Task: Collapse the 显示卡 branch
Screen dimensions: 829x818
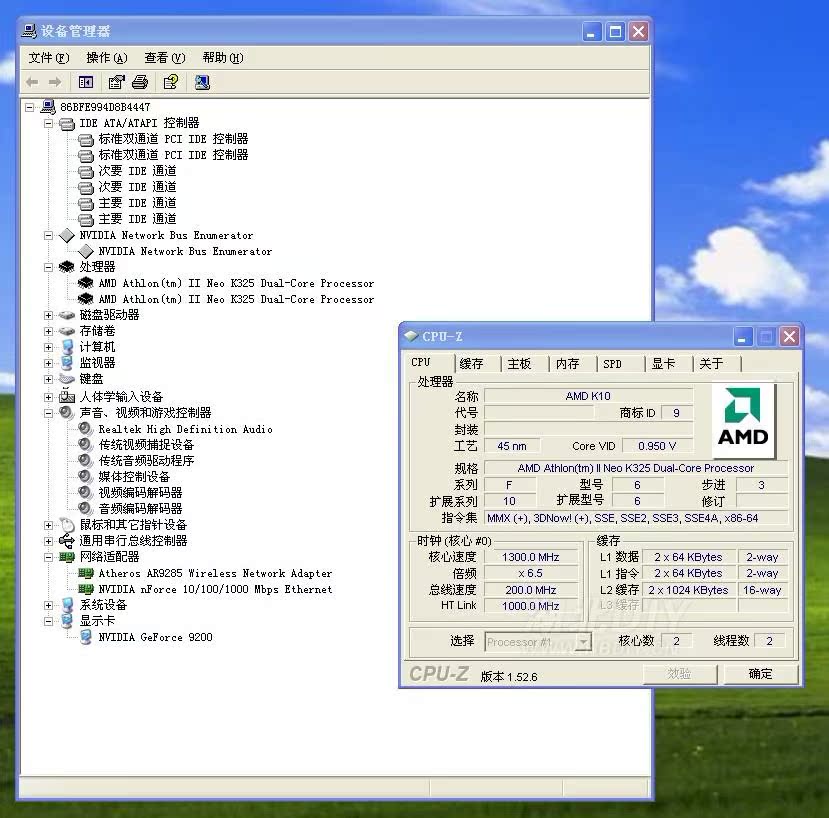Action: coord(49,621)
